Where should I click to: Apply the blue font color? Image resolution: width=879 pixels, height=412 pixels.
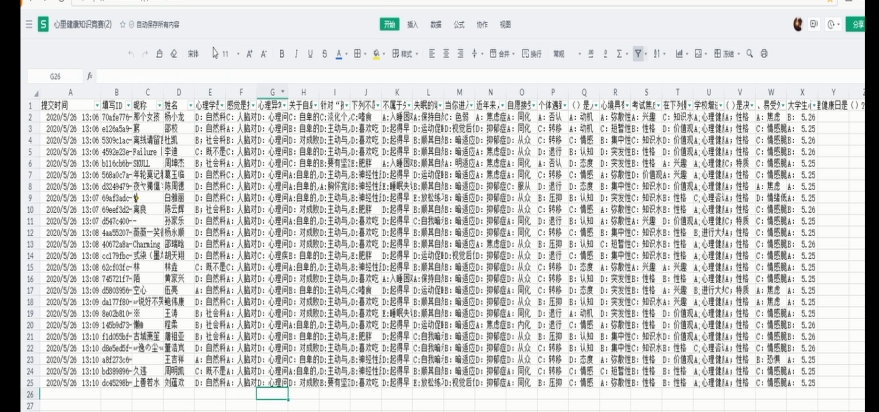(339, 54)
